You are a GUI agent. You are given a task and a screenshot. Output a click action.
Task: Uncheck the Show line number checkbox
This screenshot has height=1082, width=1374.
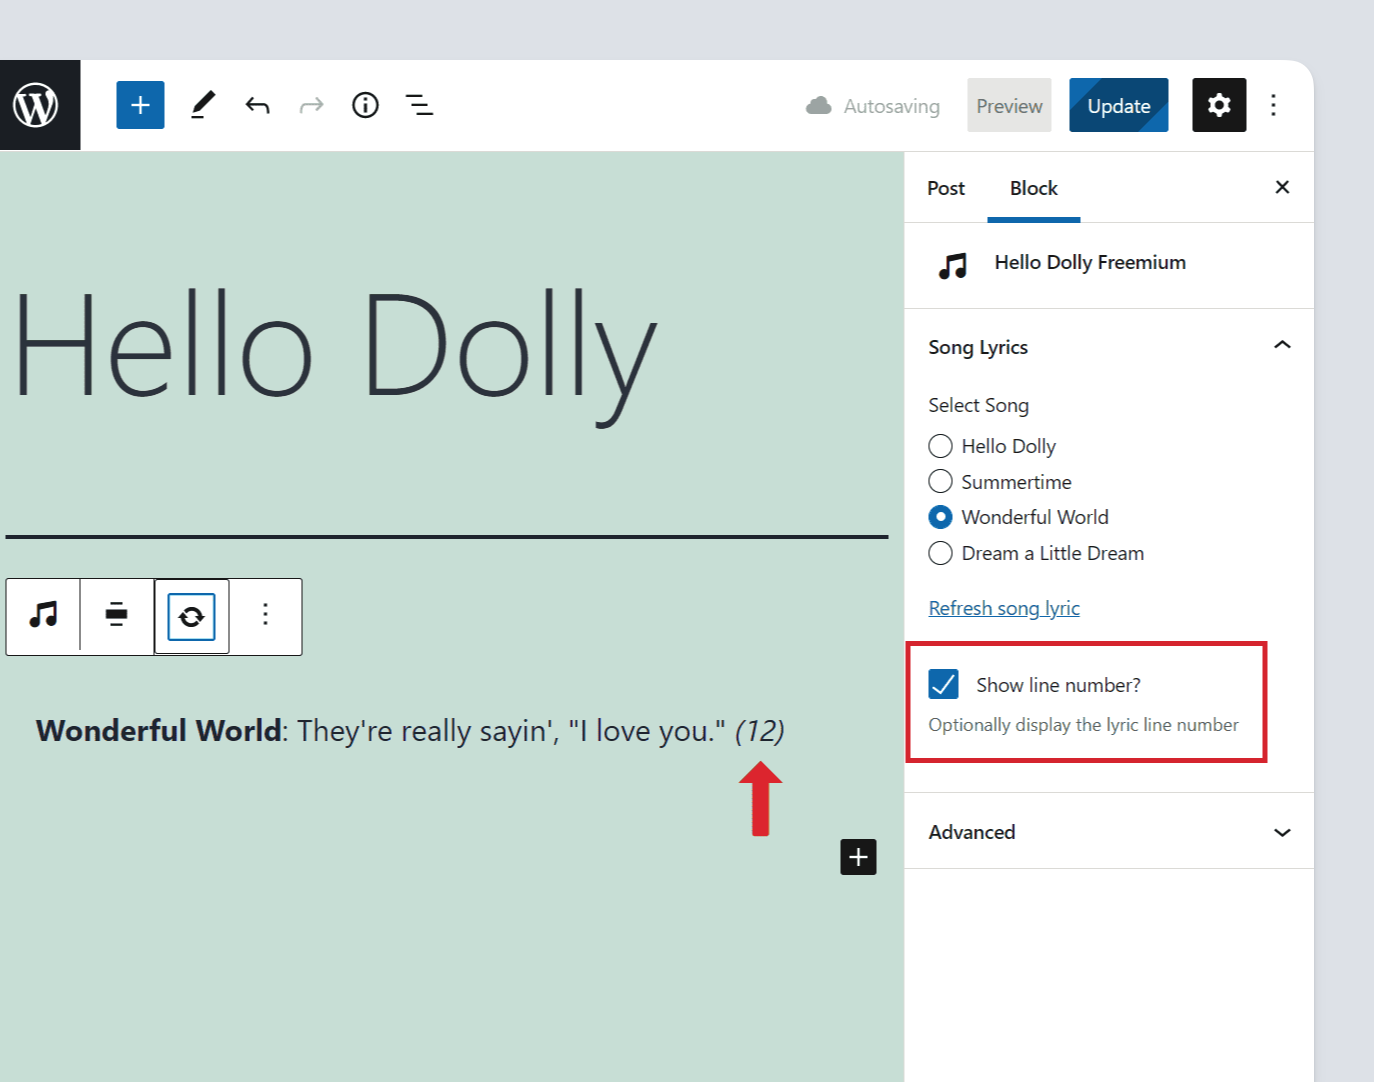943,684
